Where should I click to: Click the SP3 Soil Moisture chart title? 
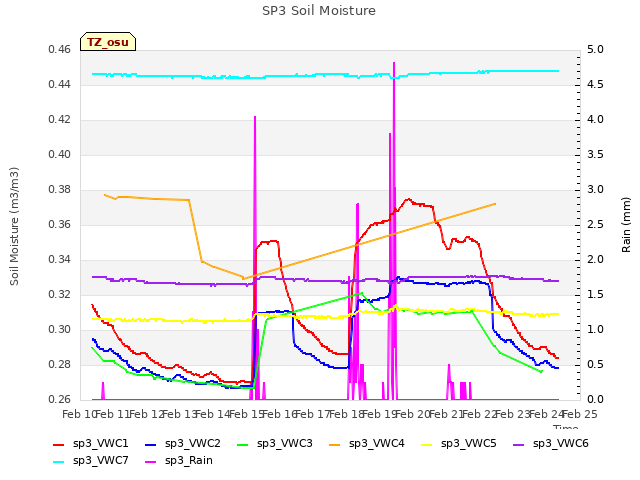click(x=319, y=11)
